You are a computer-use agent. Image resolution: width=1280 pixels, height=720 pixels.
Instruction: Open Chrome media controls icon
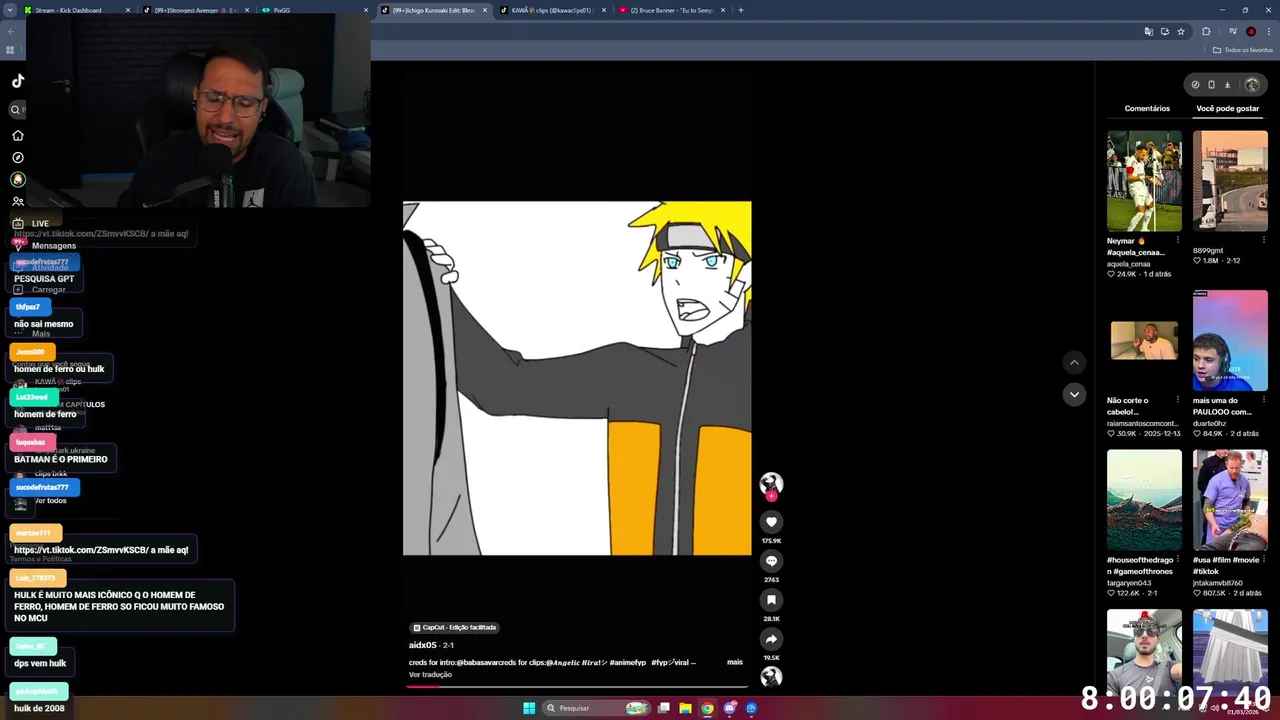click(x=1232, y=31)
